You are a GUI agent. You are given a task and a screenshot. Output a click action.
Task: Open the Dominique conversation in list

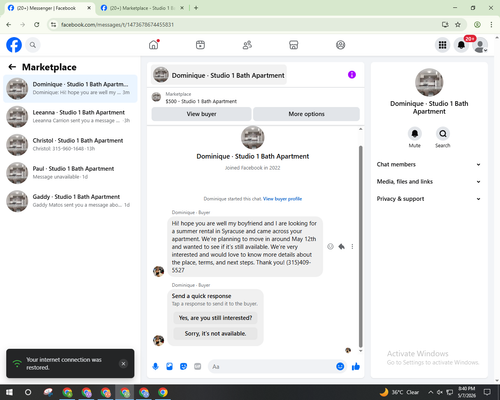click(x=70, y=89)
